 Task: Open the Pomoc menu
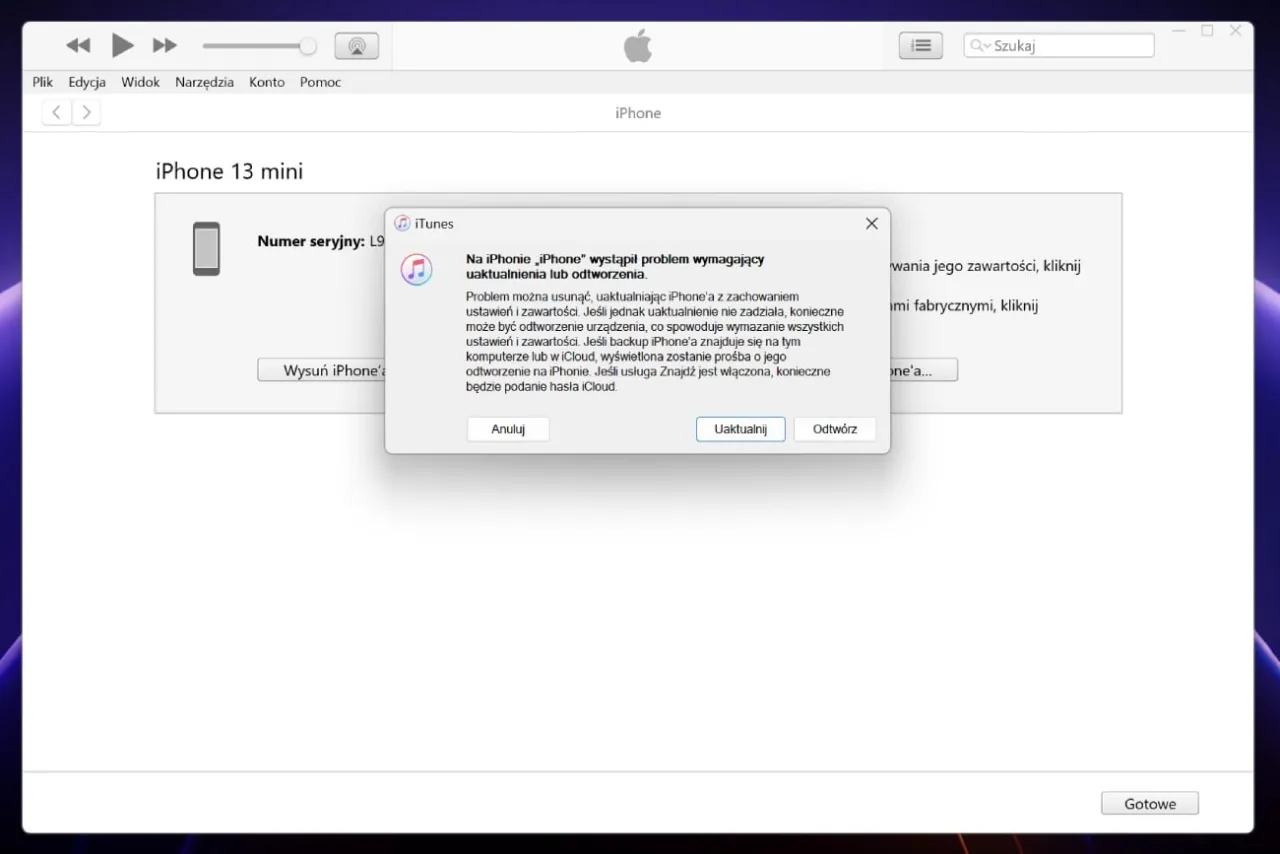320,82
